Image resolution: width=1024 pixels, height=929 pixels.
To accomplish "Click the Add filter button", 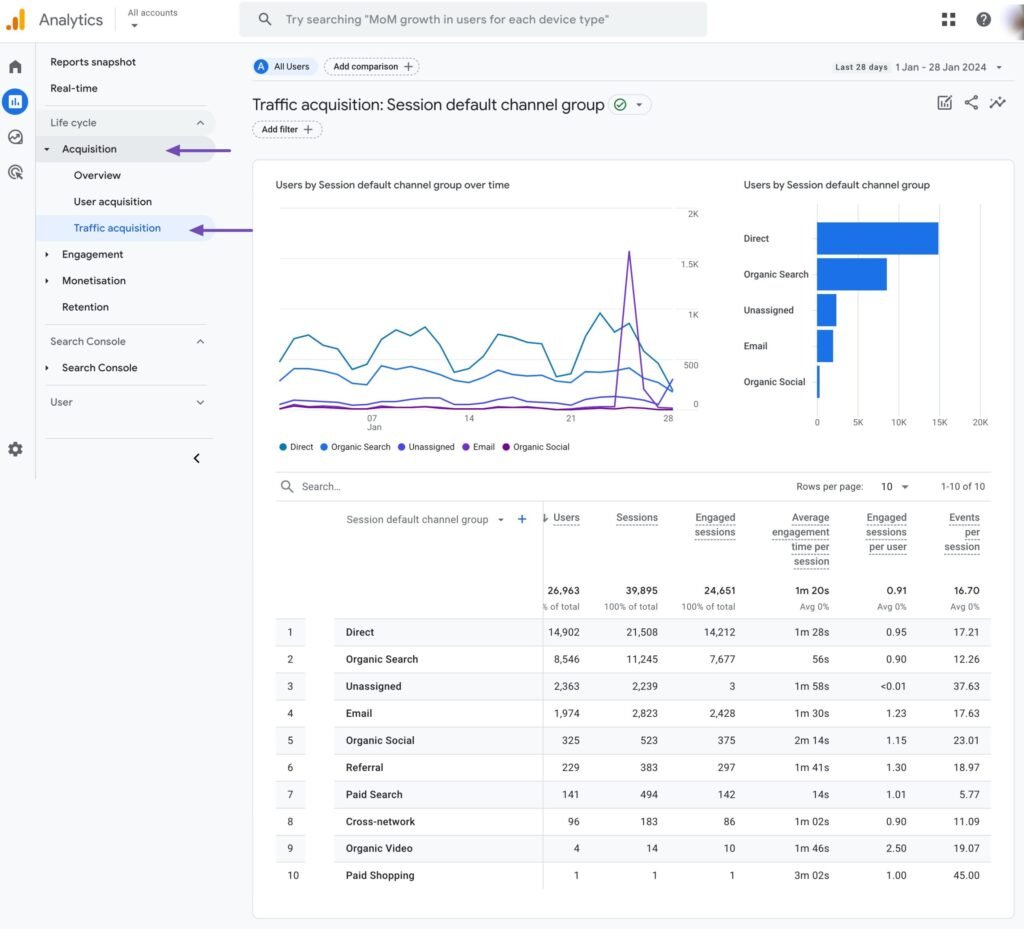I will click(x=287, y=129).
